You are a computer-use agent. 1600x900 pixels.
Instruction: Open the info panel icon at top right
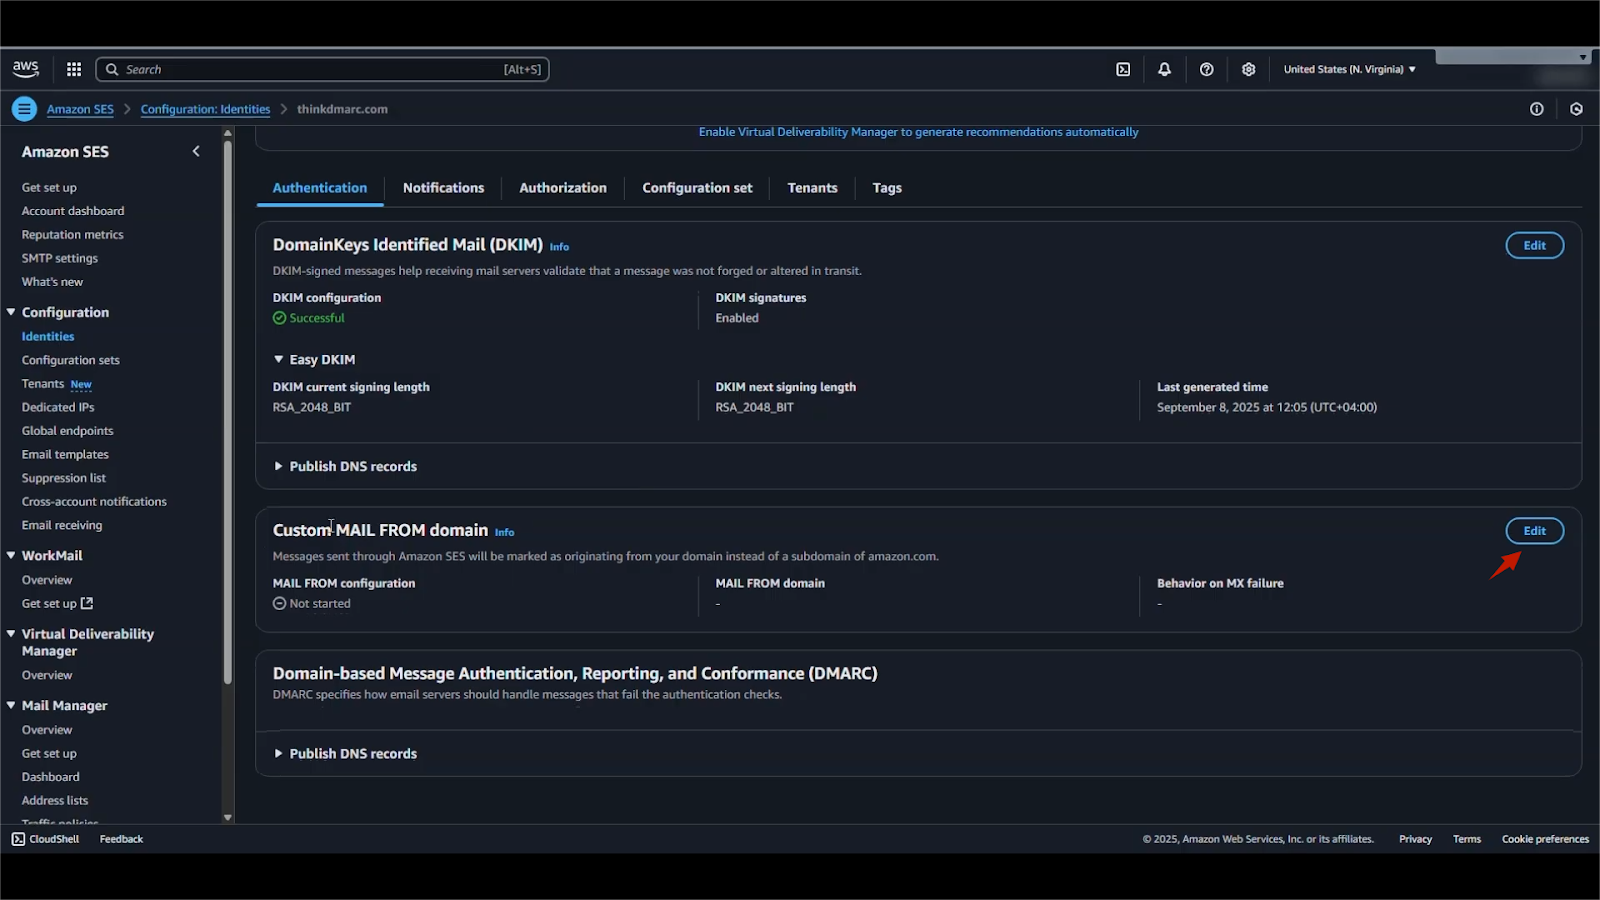coord(1536,109)
